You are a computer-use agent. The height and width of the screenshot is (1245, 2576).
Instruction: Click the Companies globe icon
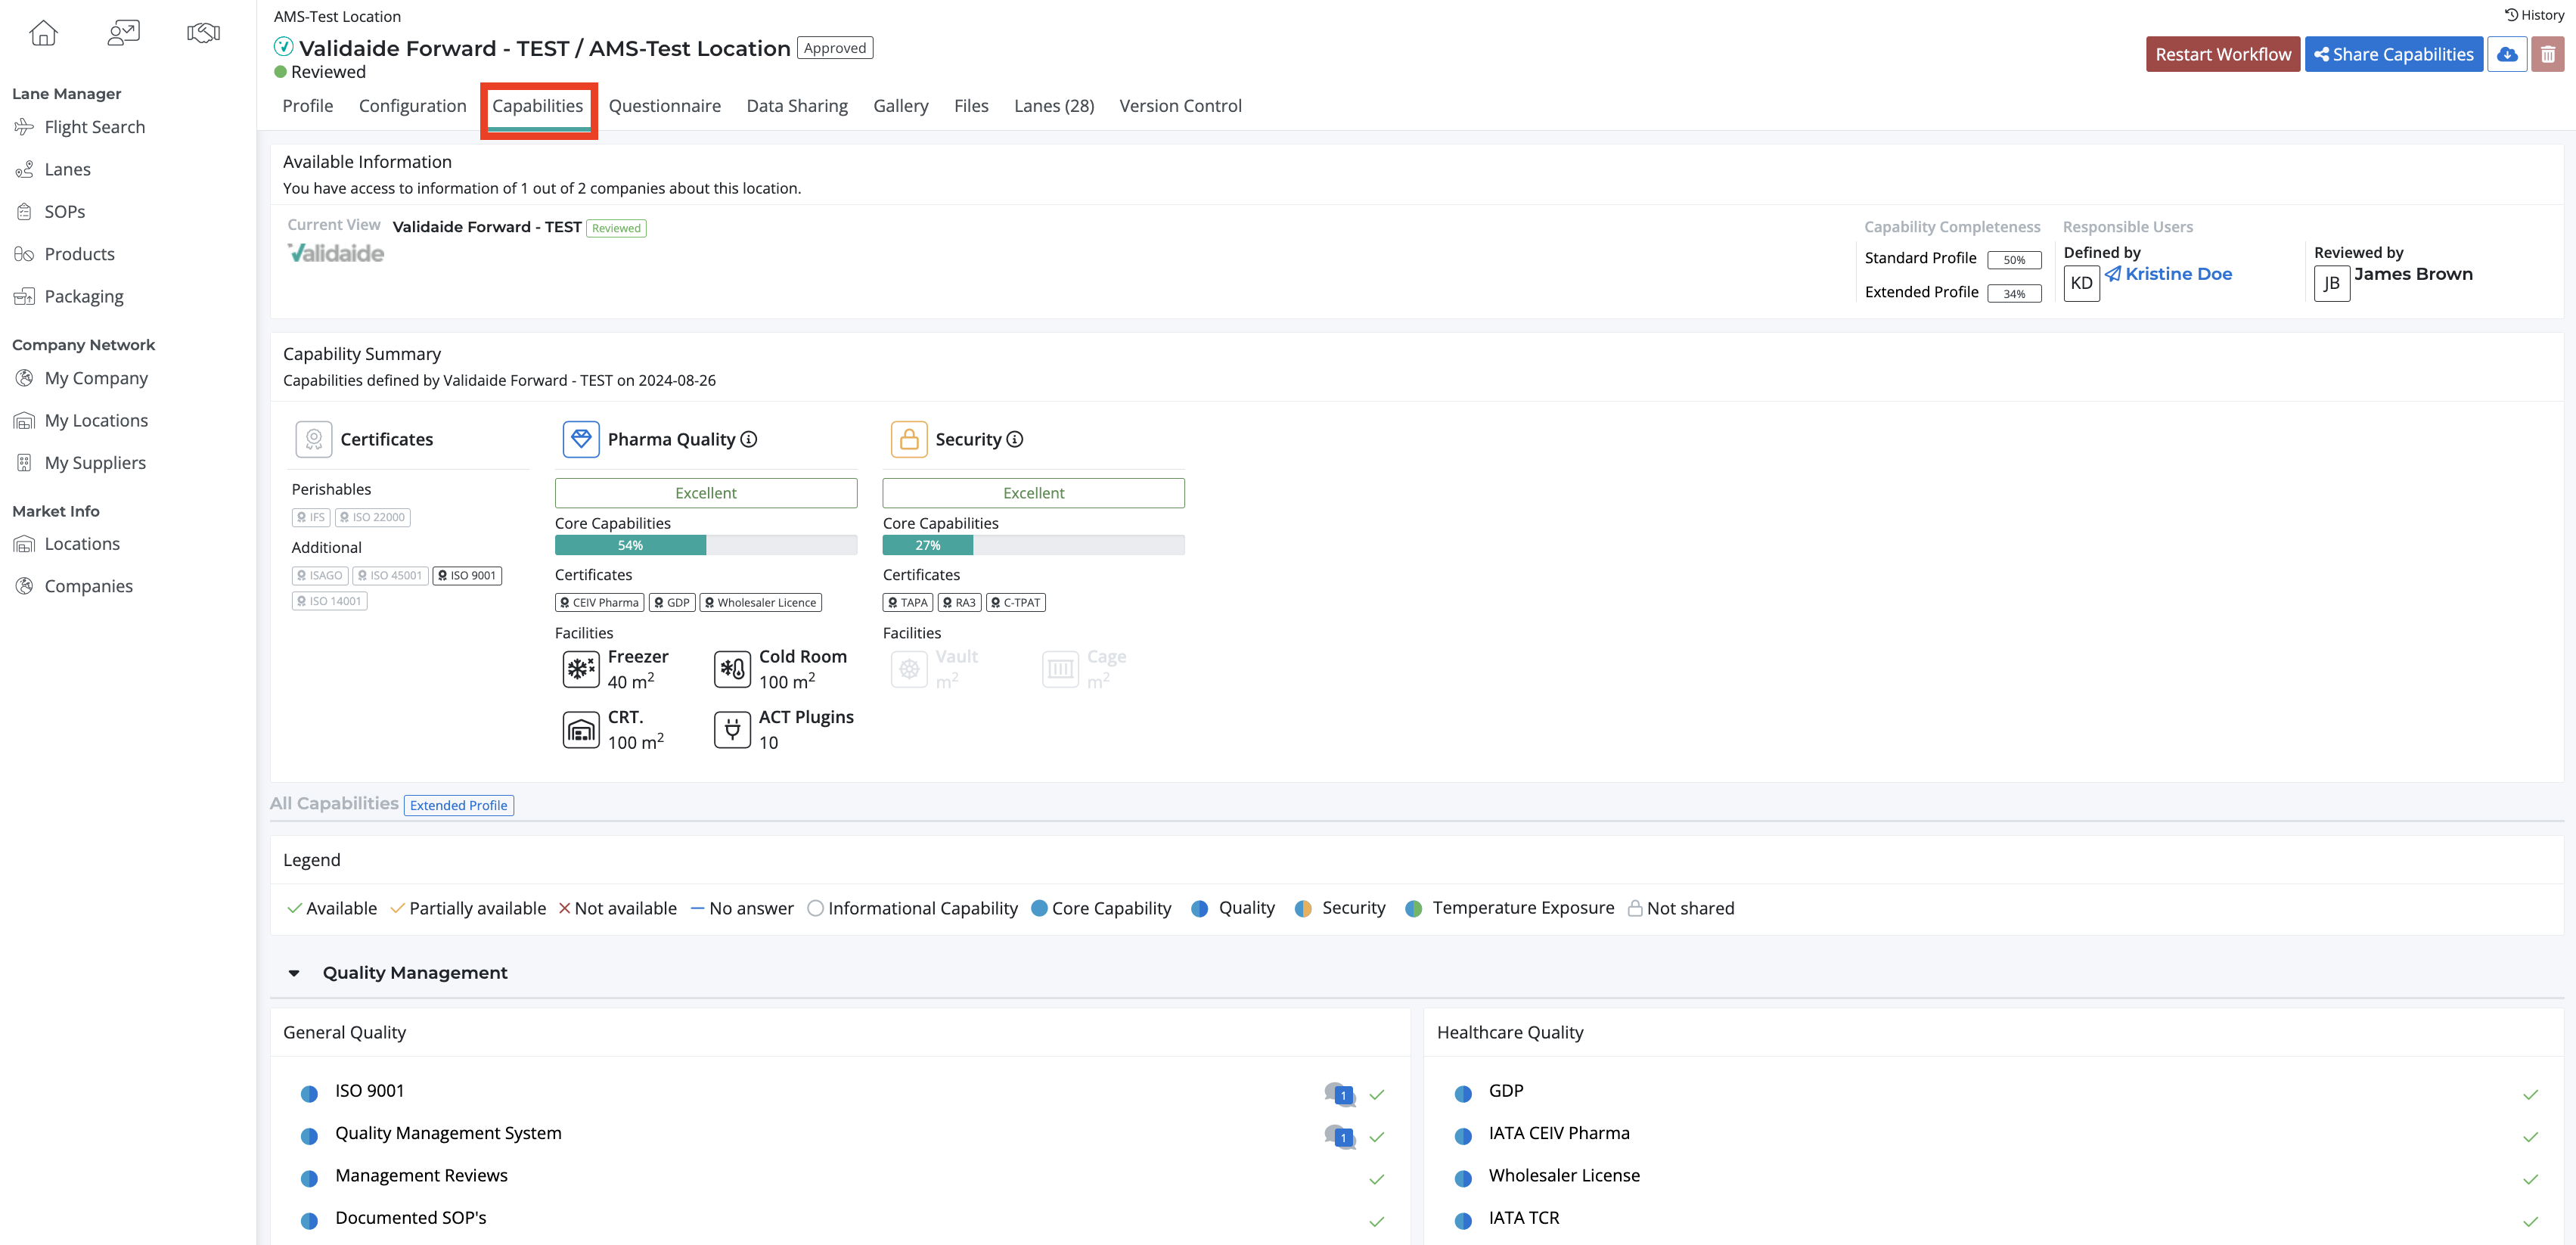24,586
